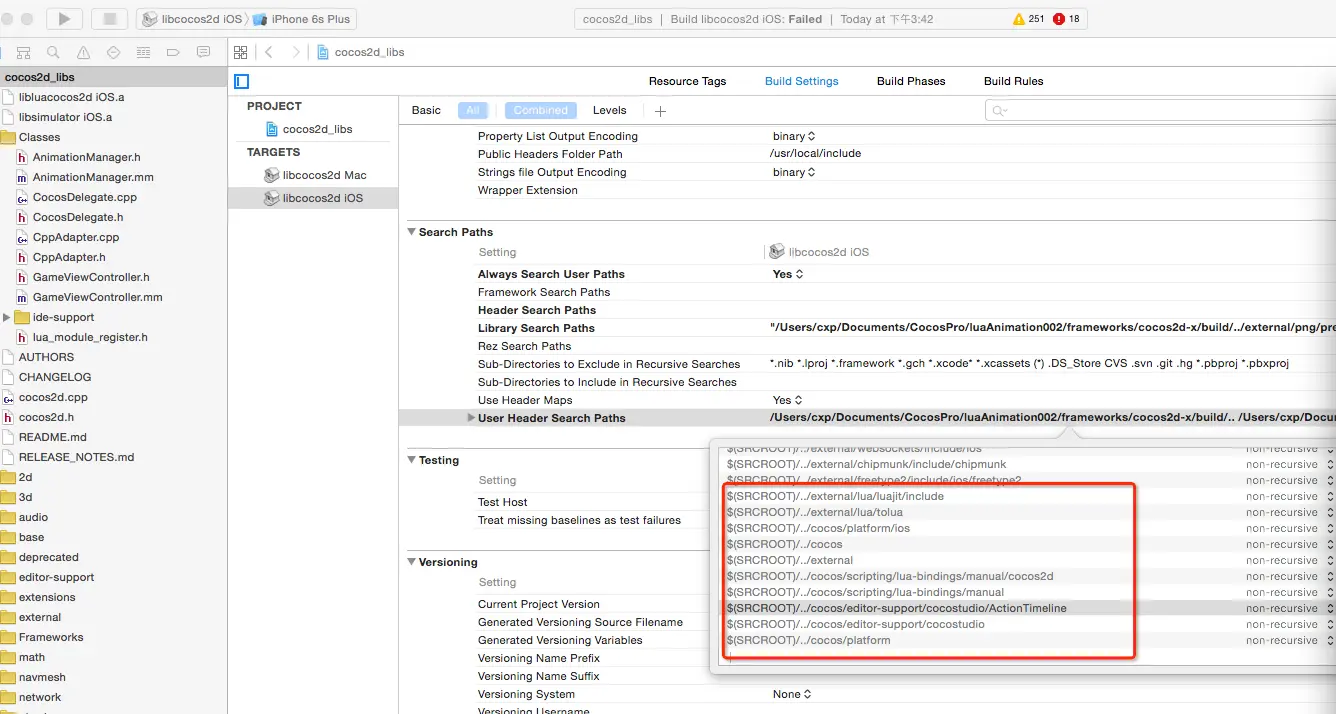Open the Test navigator diamond icon

click(x=113, y=52)
